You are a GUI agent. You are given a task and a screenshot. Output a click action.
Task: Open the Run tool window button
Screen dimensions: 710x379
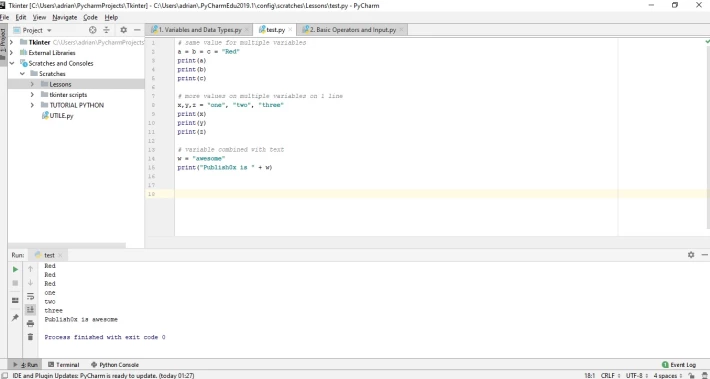(x=26, y=365)
